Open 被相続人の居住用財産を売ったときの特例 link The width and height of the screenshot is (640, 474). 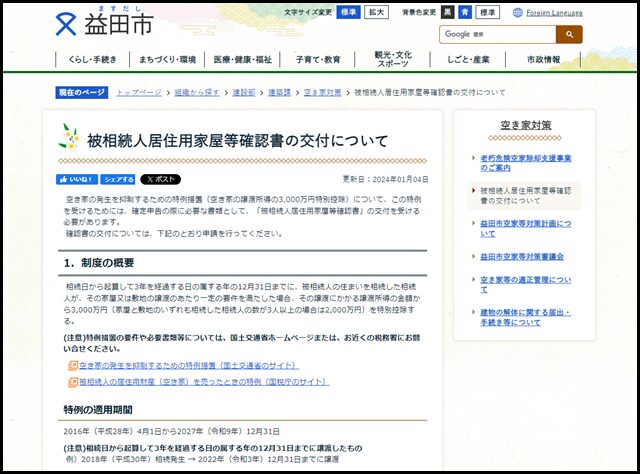204,382
